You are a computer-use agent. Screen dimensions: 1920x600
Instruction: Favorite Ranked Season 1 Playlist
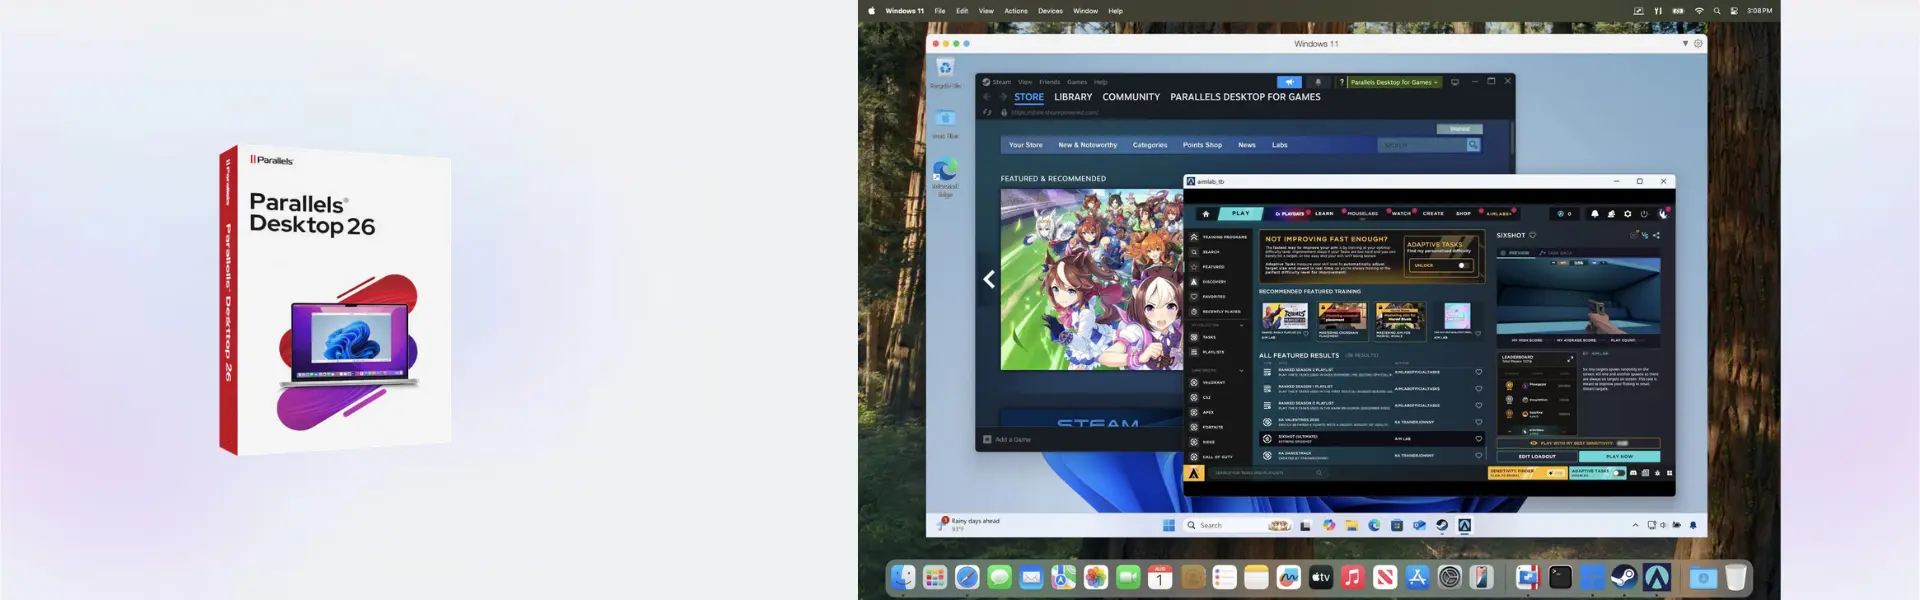click(x=1479, y=388)
